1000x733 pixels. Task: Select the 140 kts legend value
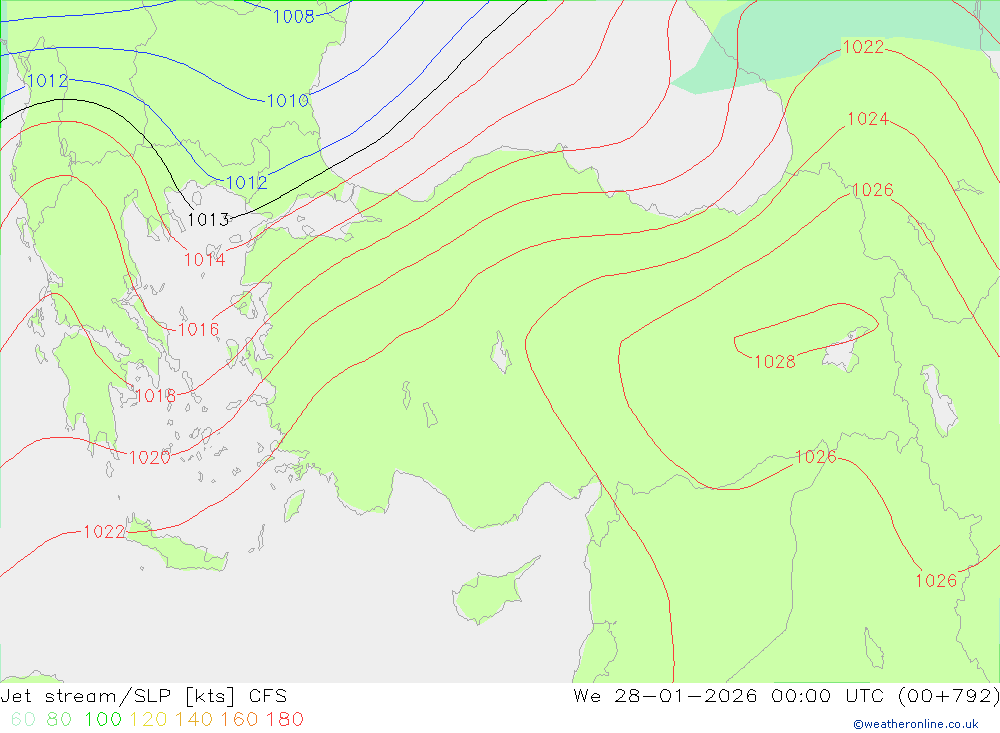[194, 719]
